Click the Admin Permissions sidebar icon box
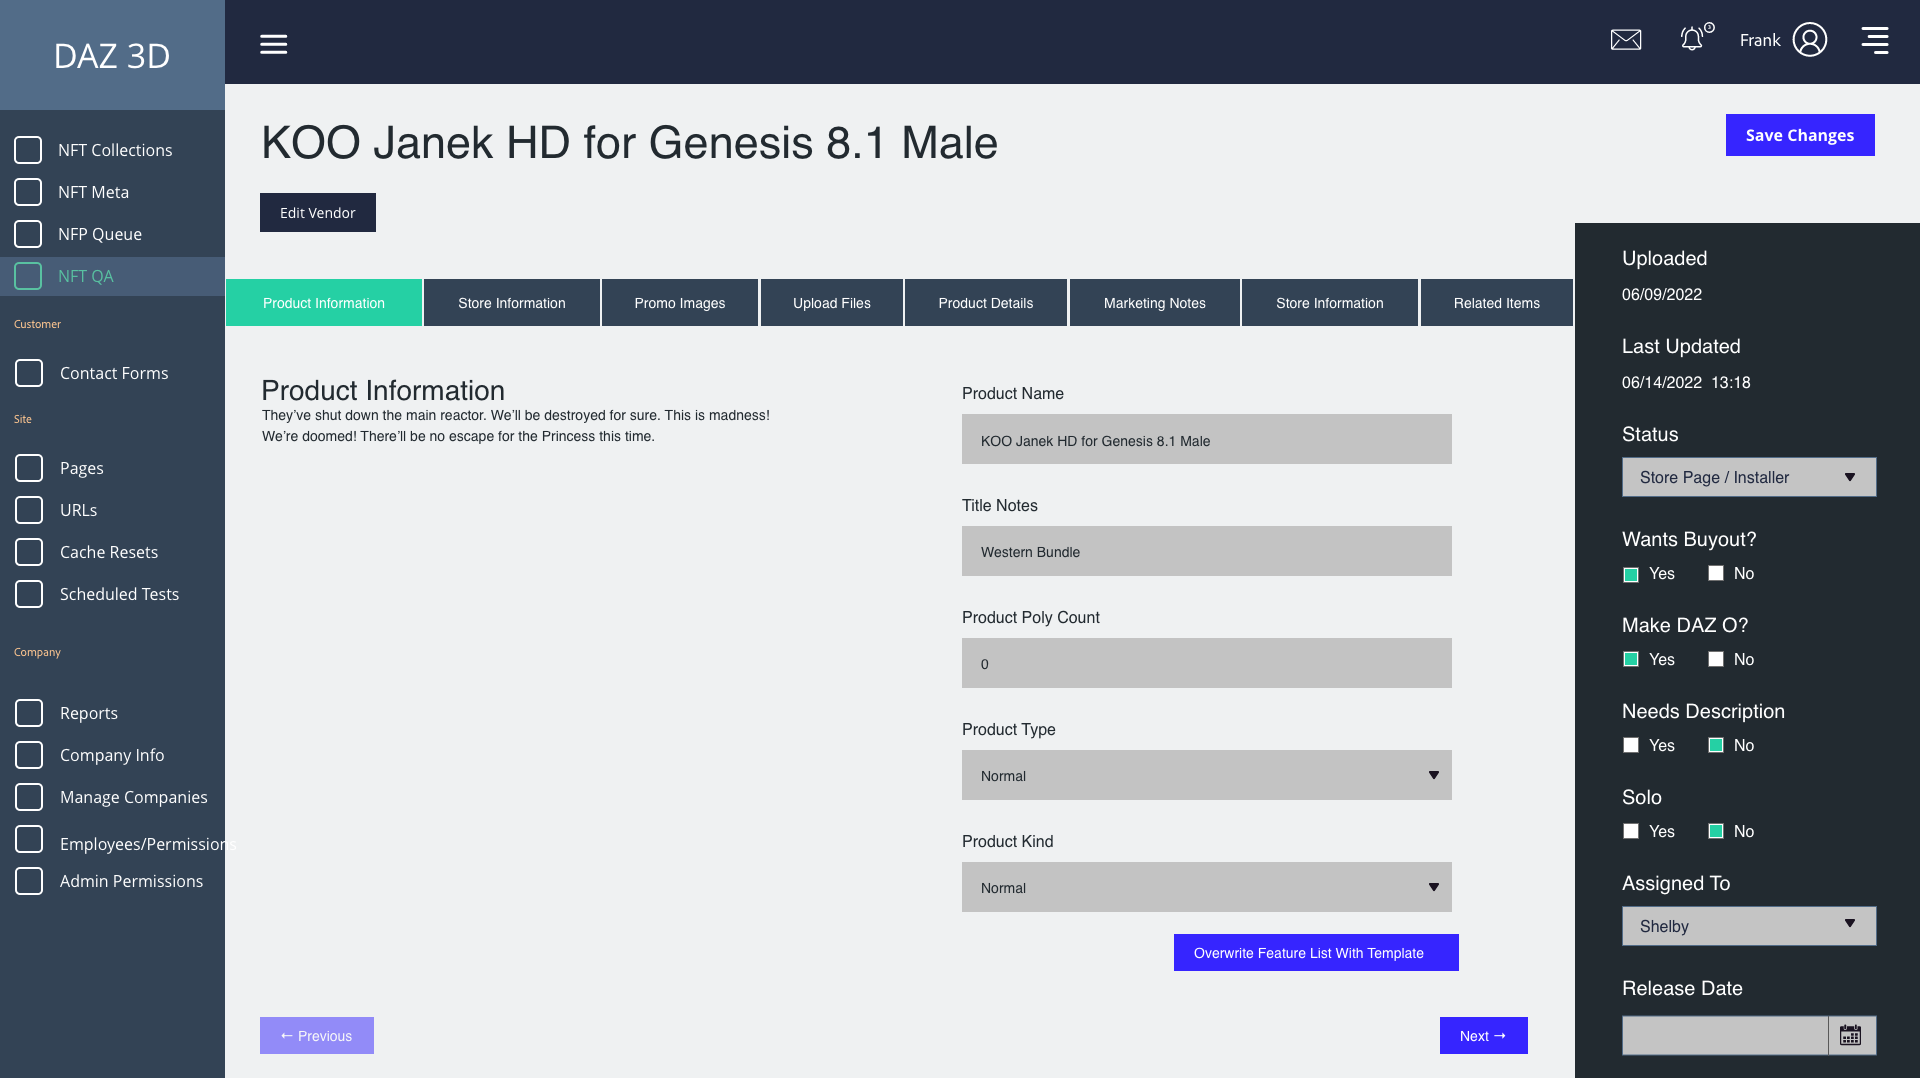This screenshot has height=1078, width=1920. coord(29,881)
